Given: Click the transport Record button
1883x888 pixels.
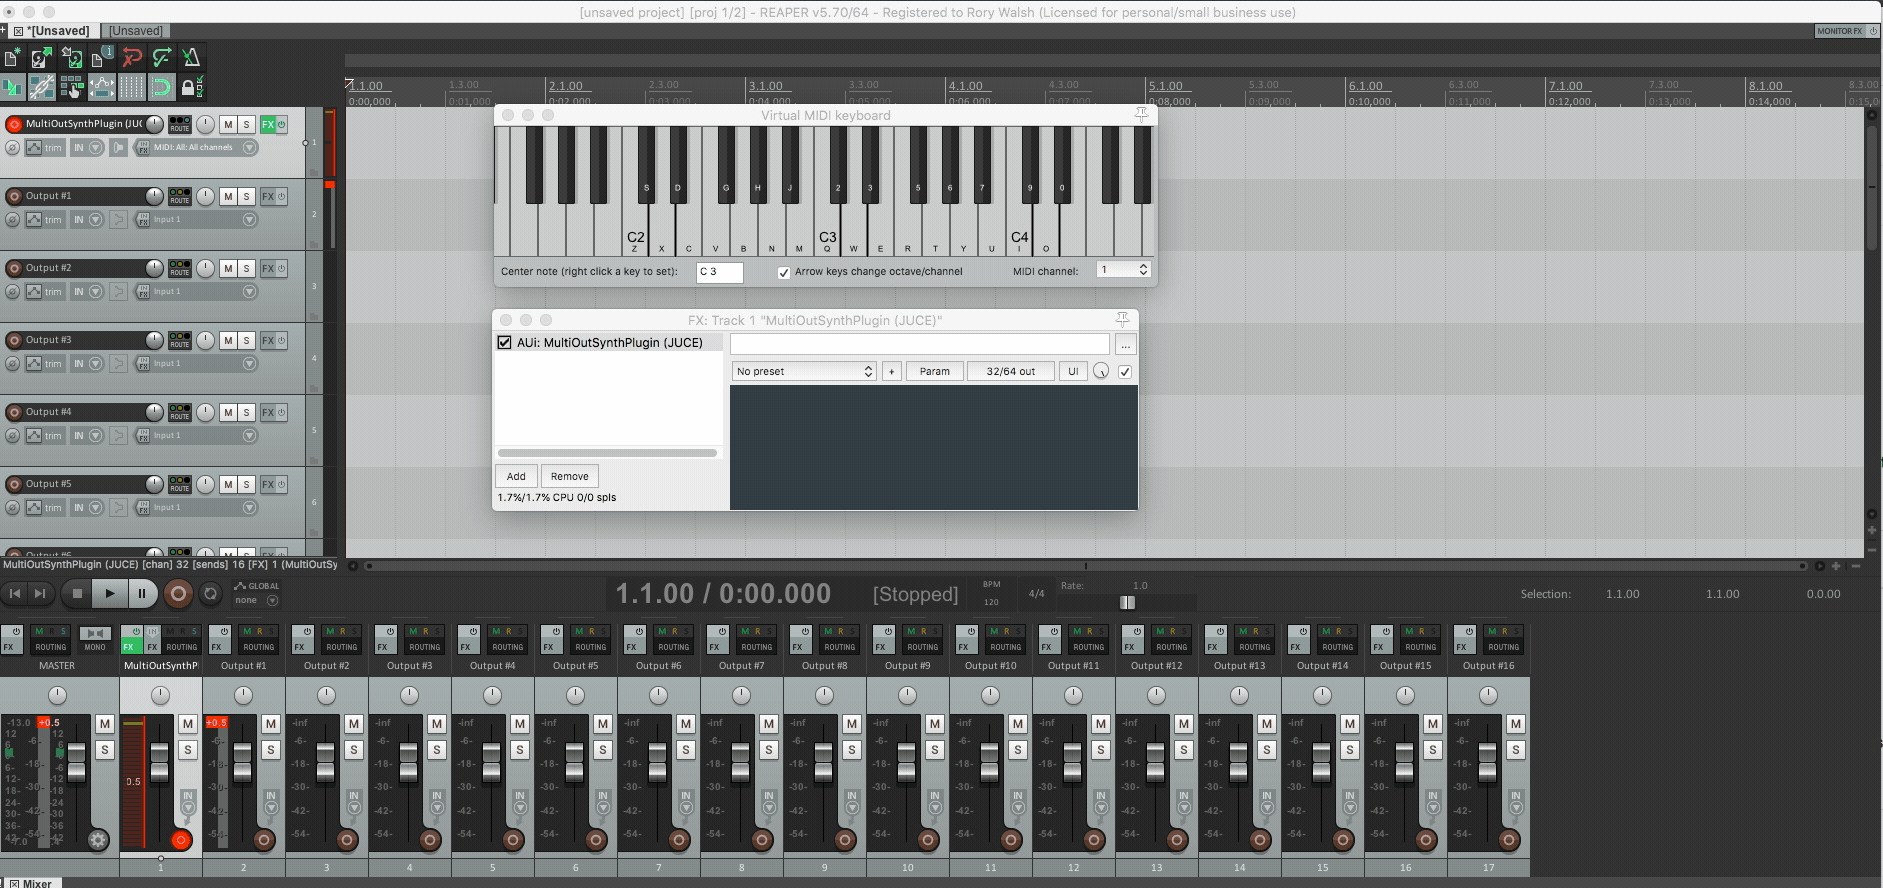Looking at the screenshot, I should coord(178,594).
